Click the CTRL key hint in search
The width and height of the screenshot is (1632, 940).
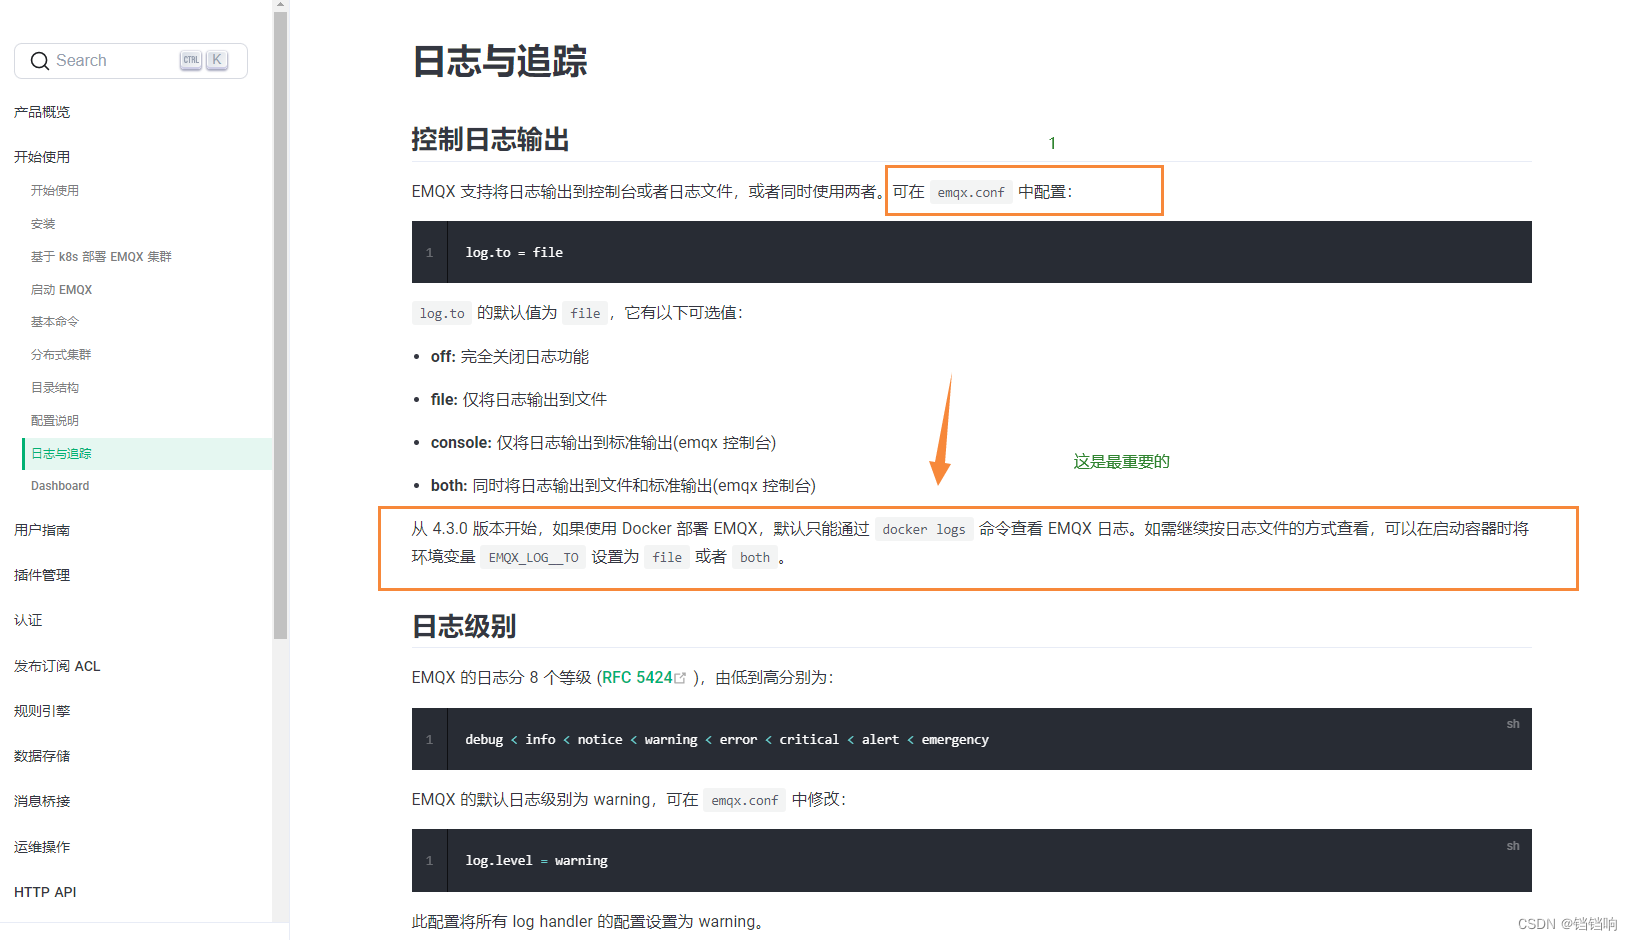[191, 60]
